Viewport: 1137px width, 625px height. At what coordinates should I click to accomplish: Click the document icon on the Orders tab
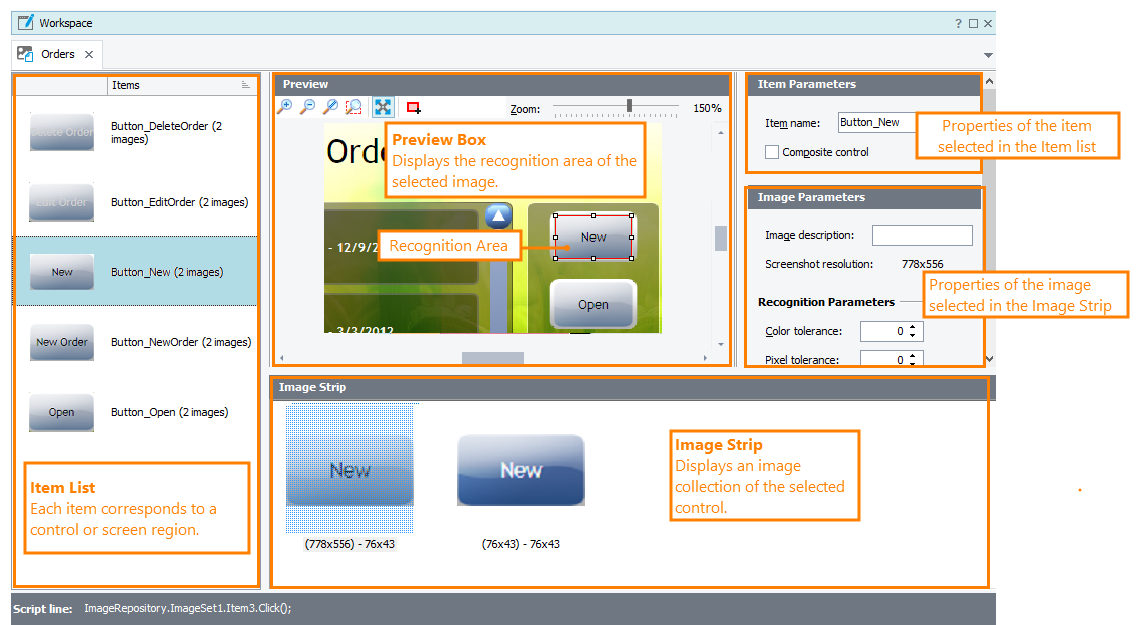pos(23,55)
